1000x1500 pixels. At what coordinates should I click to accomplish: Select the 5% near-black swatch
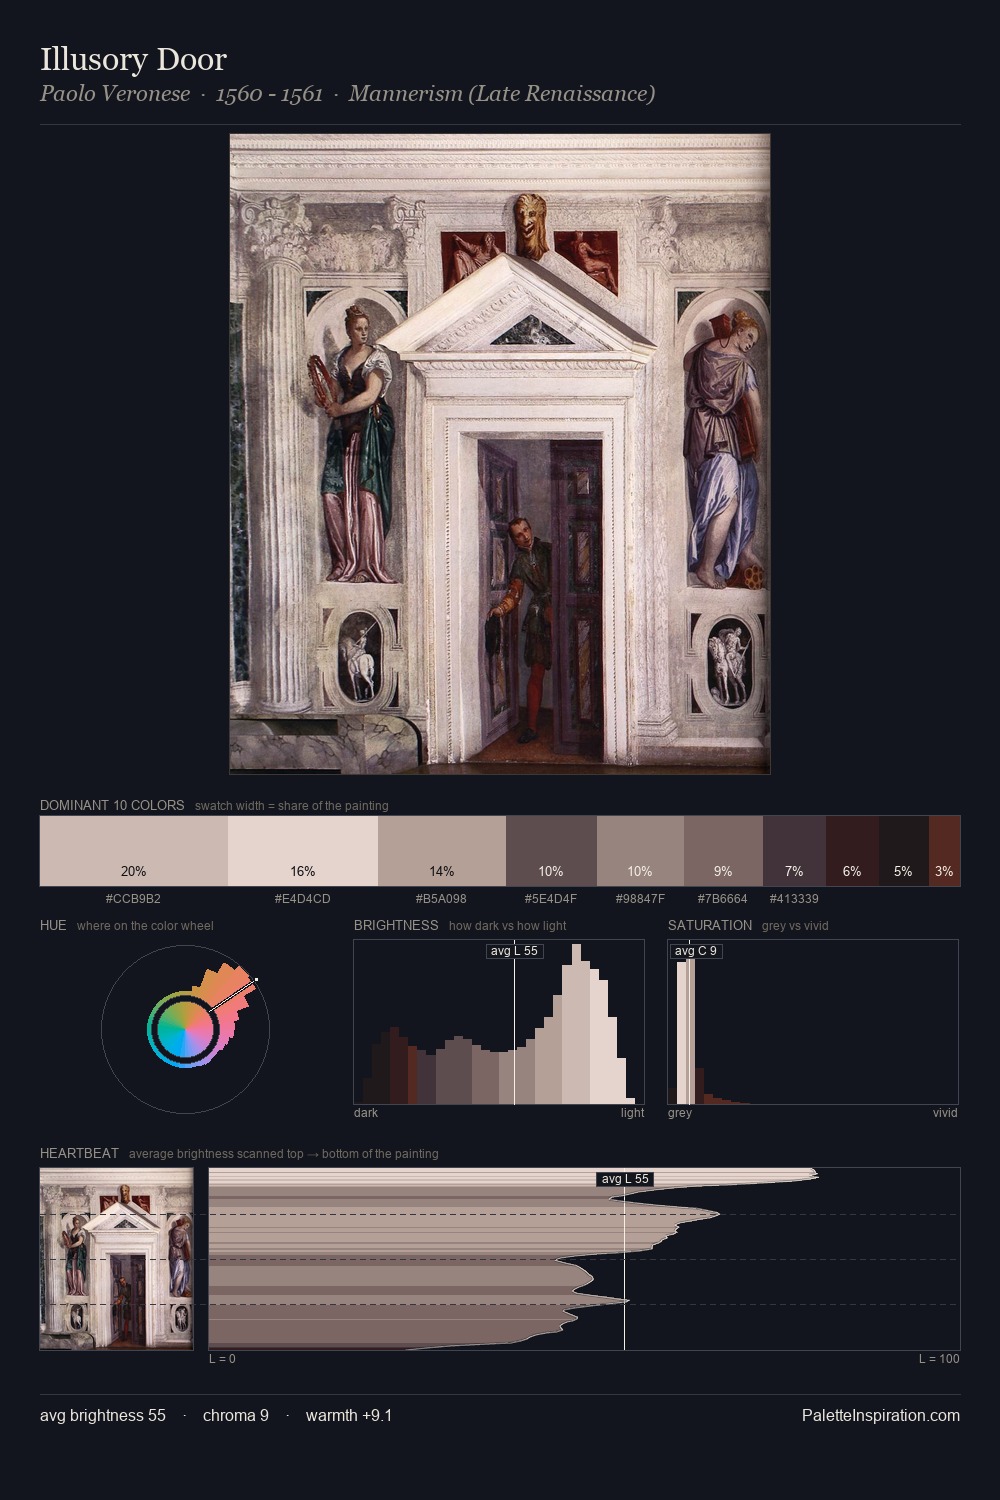tap(904, 851)
